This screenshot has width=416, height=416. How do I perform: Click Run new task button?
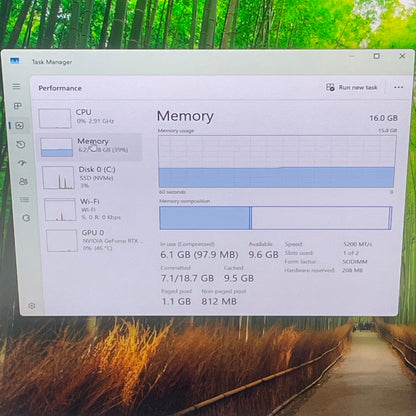352,87
